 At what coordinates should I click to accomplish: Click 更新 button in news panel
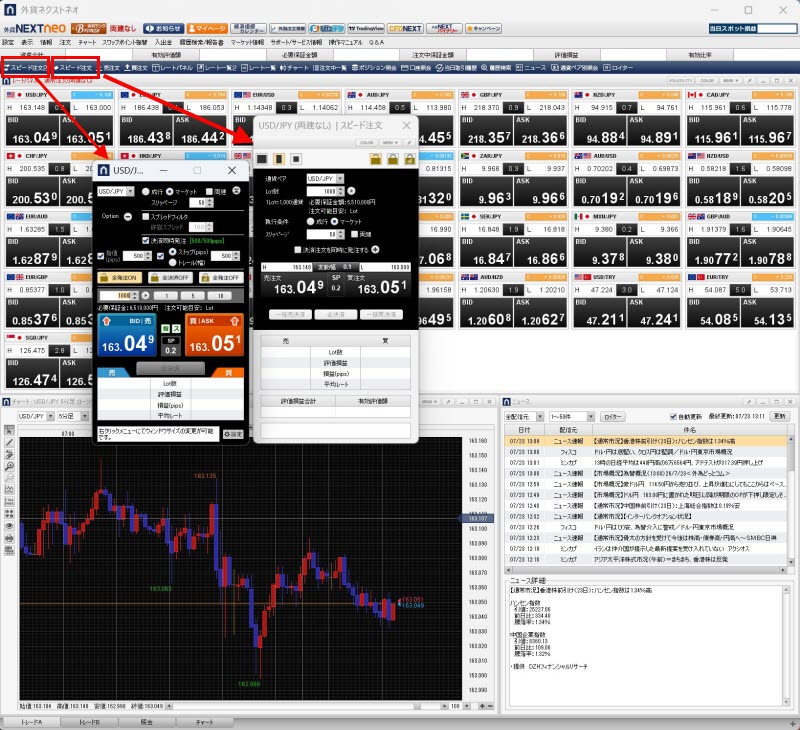pos(780,416)
